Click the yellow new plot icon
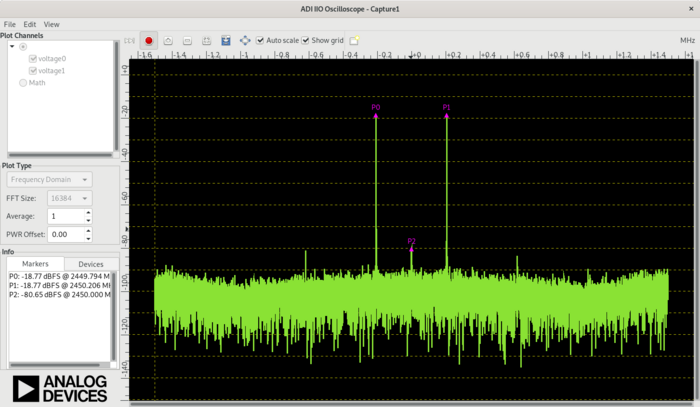700x407 pixels. pyautogui.click(x=354, y=41)
